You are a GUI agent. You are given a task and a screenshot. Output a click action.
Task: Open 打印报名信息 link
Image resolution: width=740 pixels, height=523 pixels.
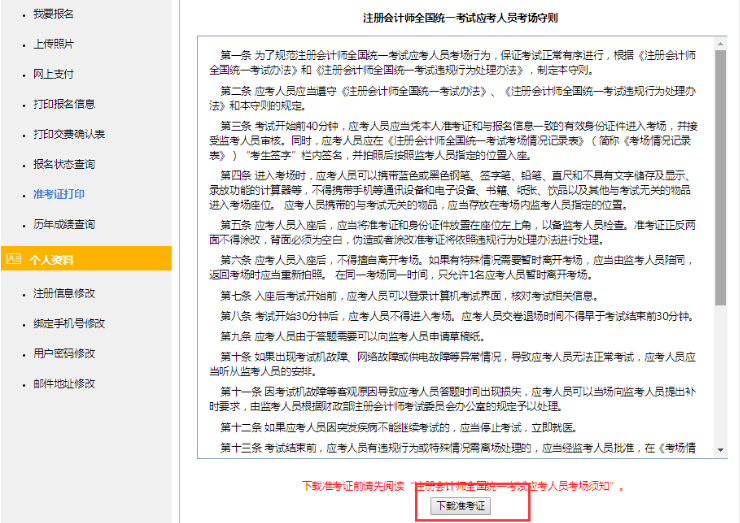click(64, 104)
